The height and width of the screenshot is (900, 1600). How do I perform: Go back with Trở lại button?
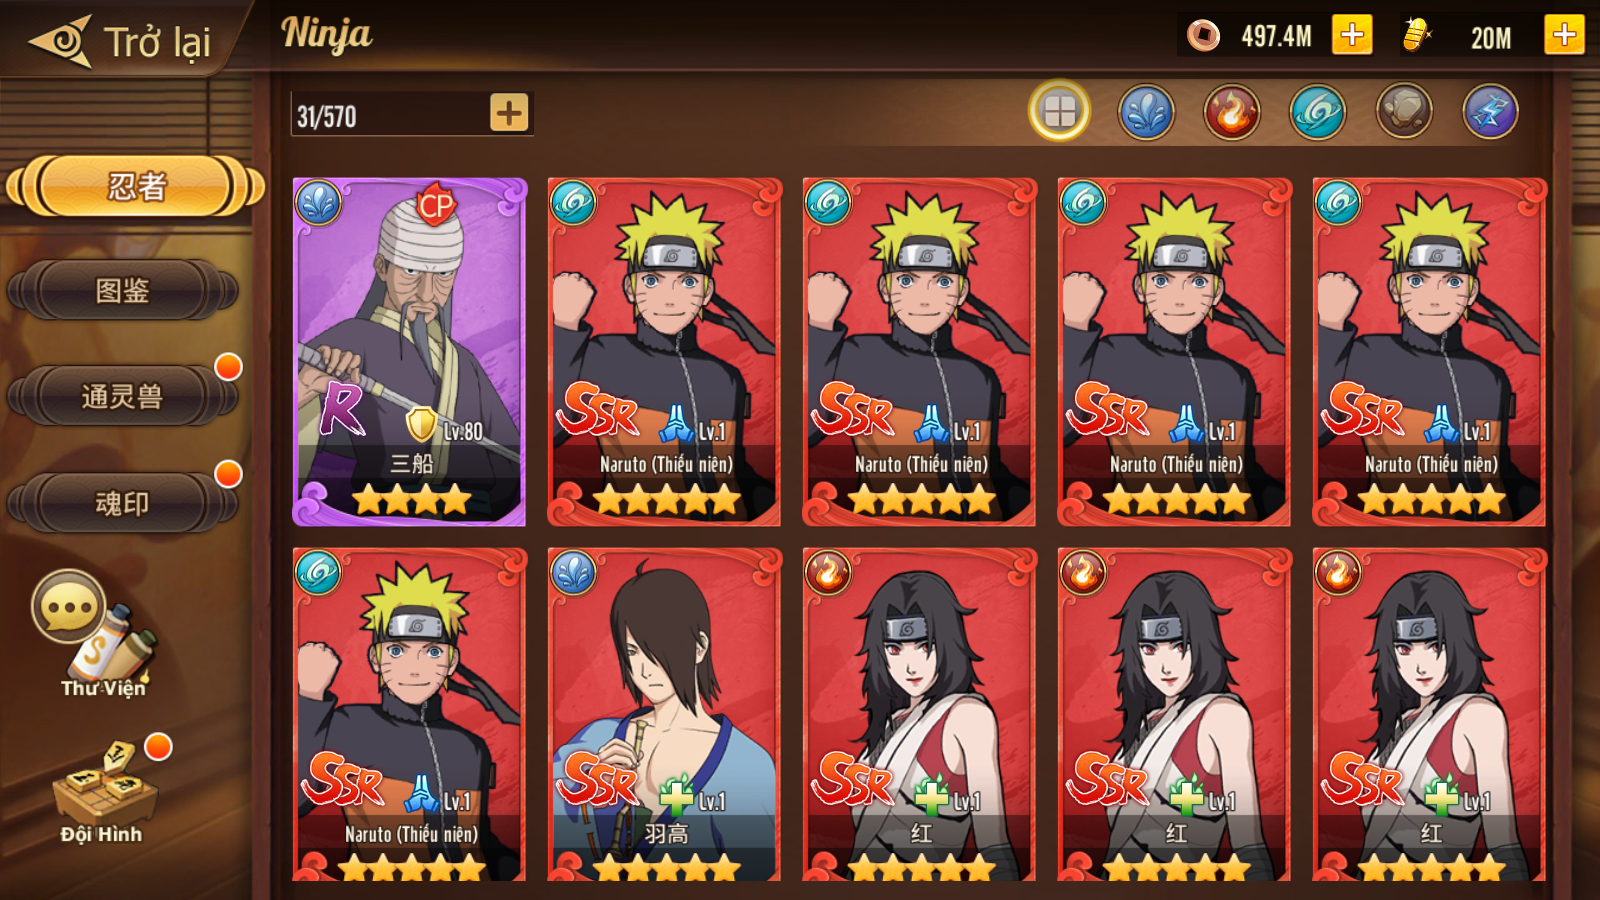coord(120,41)
